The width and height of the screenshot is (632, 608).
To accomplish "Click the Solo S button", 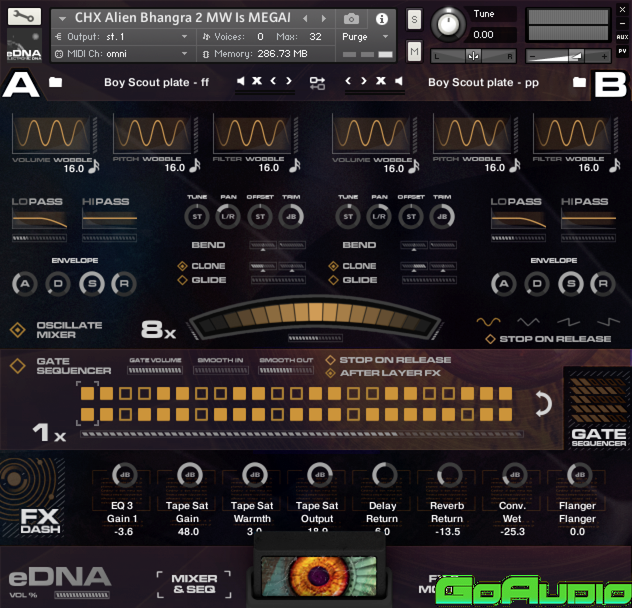I will click(x=414, y=19).
